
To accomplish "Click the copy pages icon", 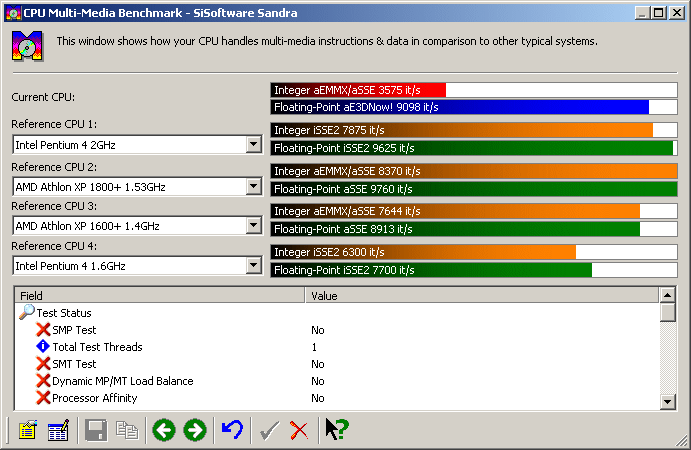I will pyautogui.click(x=127, y=430).
